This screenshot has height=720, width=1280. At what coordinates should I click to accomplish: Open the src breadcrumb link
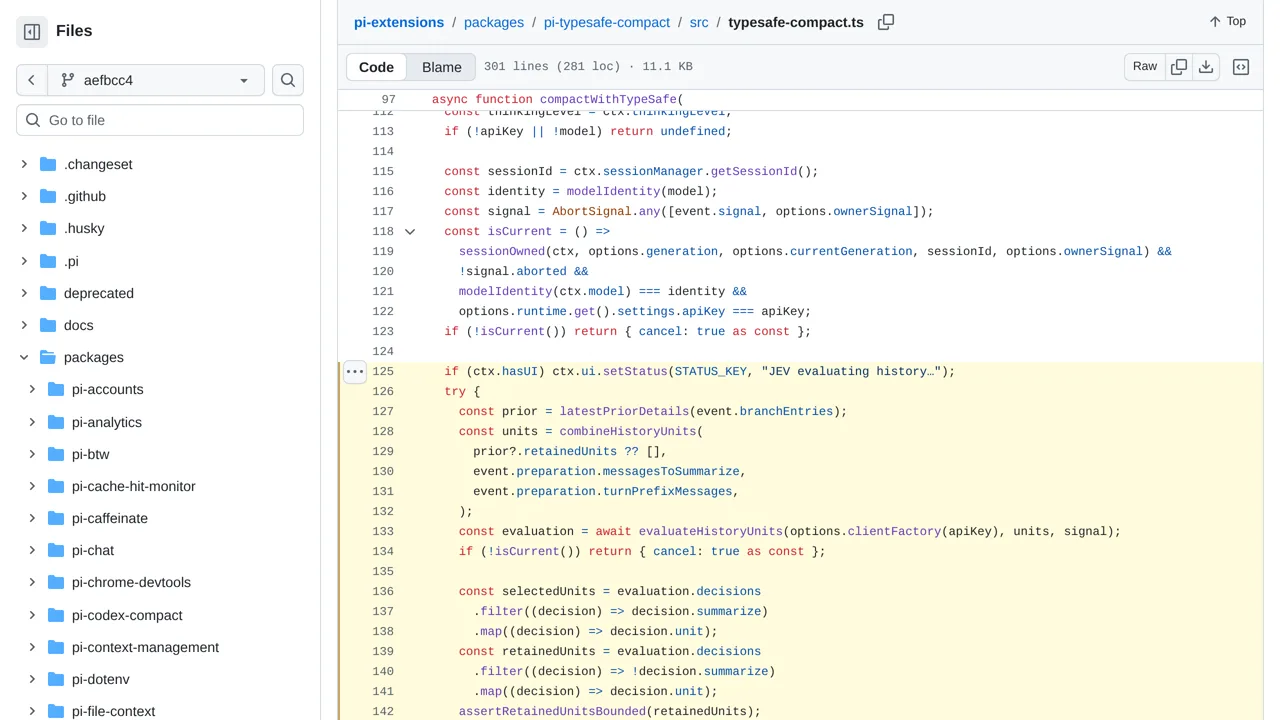[699, 22]
